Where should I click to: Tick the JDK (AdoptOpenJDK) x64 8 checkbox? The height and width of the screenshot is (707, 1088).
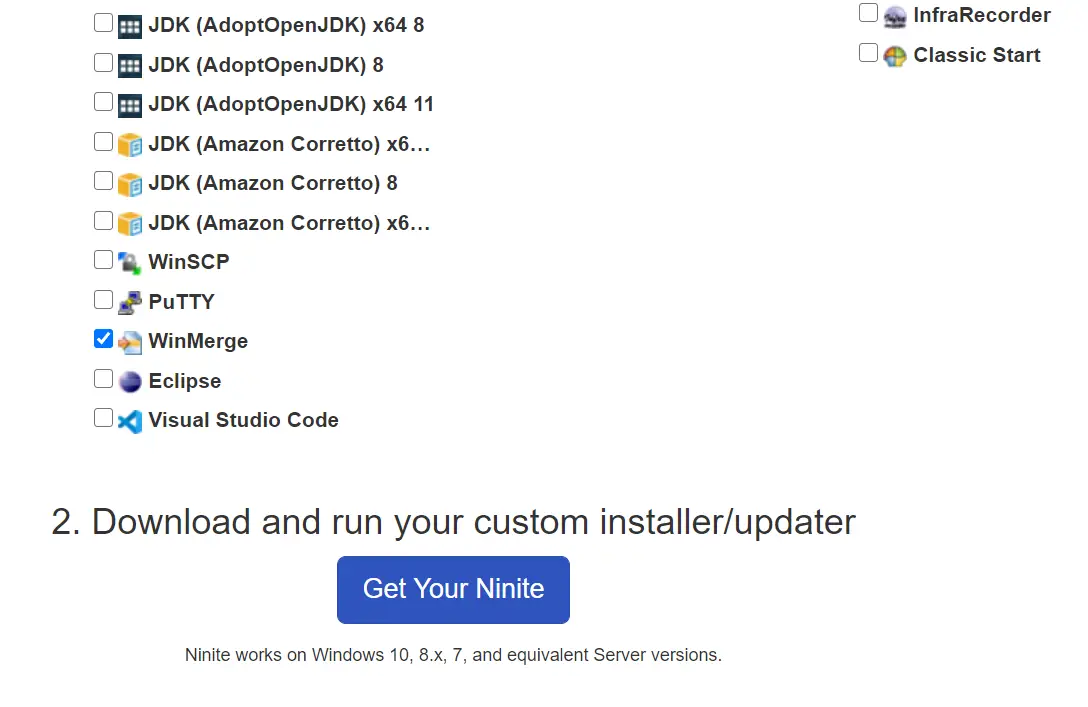[x=103, y=23]
